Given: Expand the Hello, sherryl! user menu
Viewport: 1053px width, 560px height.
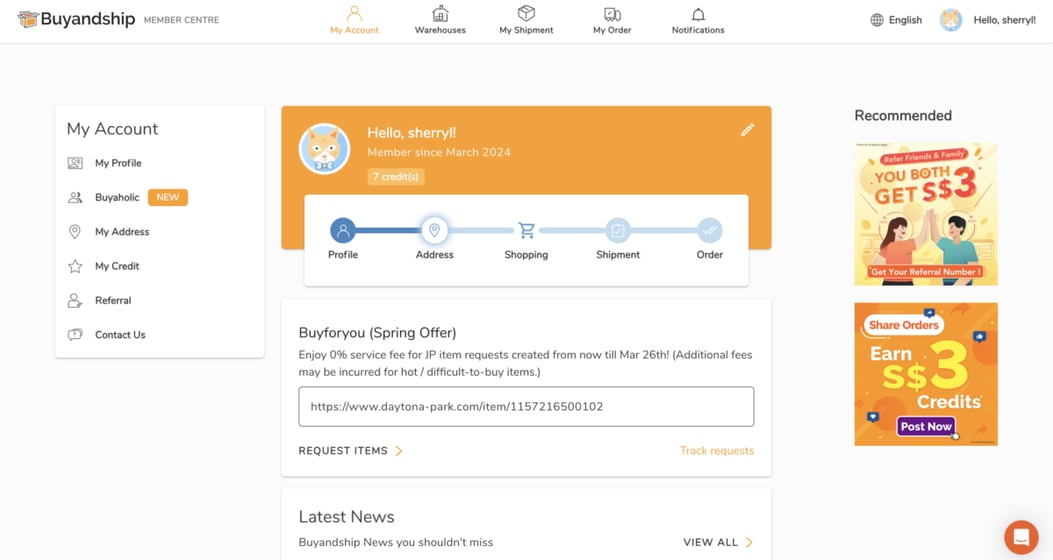Looking at the screenshot, I should pos(988,20).
